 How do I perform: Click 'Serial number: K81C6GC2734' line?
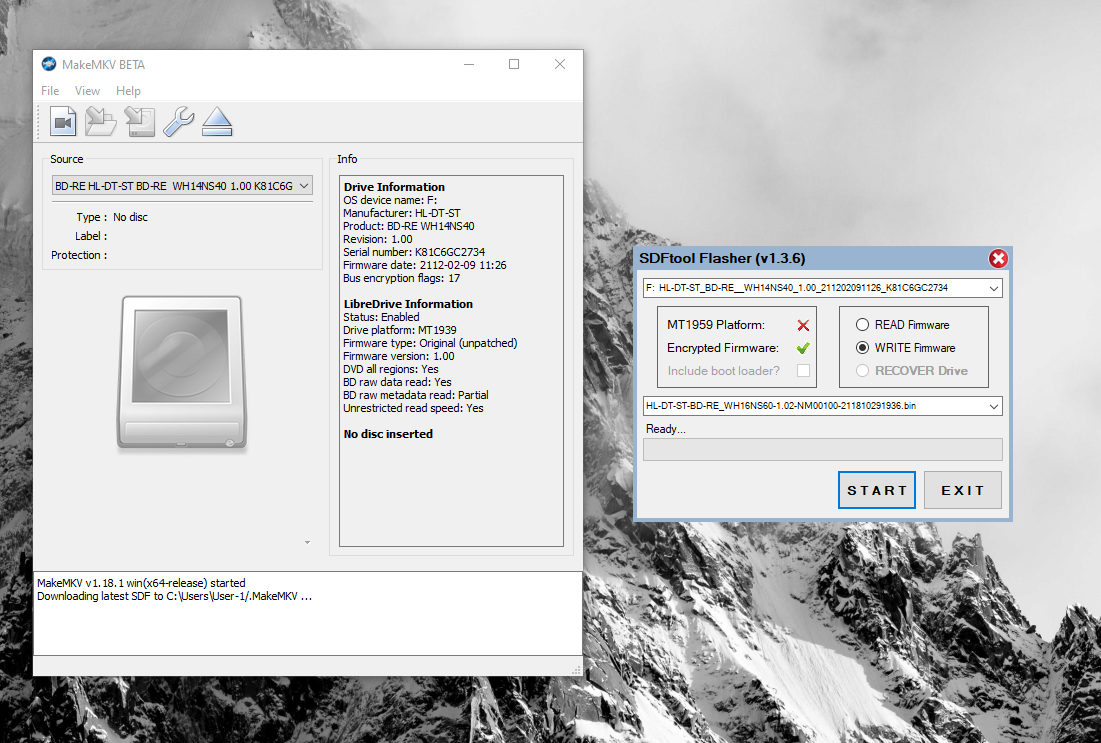(x=414, y=252)
